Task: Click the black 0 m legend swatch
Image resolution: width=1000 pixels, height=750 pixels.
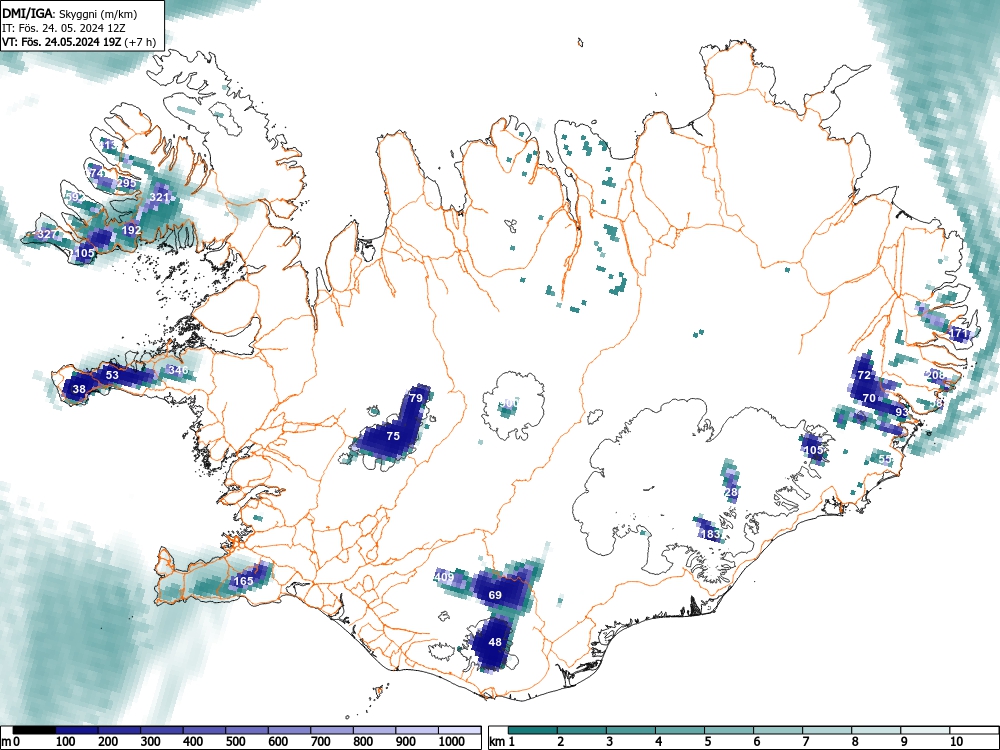Action: tap(34, 730)
